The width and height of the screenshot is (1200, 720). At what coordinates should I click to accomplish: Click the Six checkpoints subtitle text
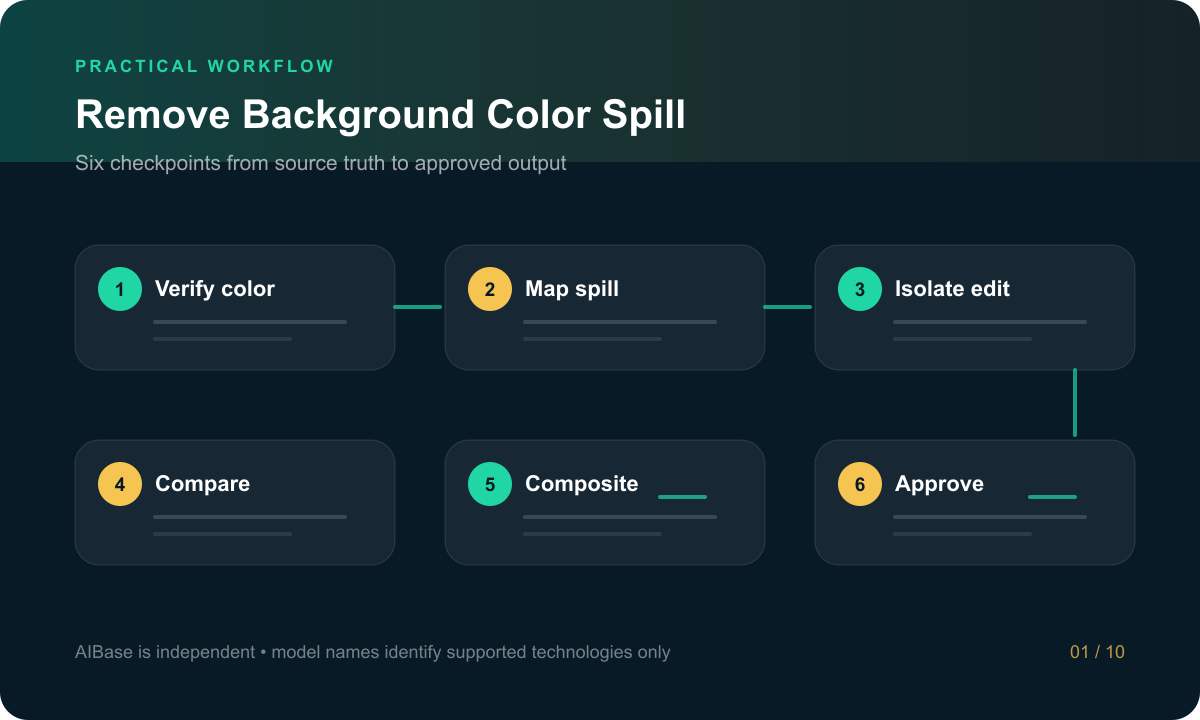(x=321, y=163)
